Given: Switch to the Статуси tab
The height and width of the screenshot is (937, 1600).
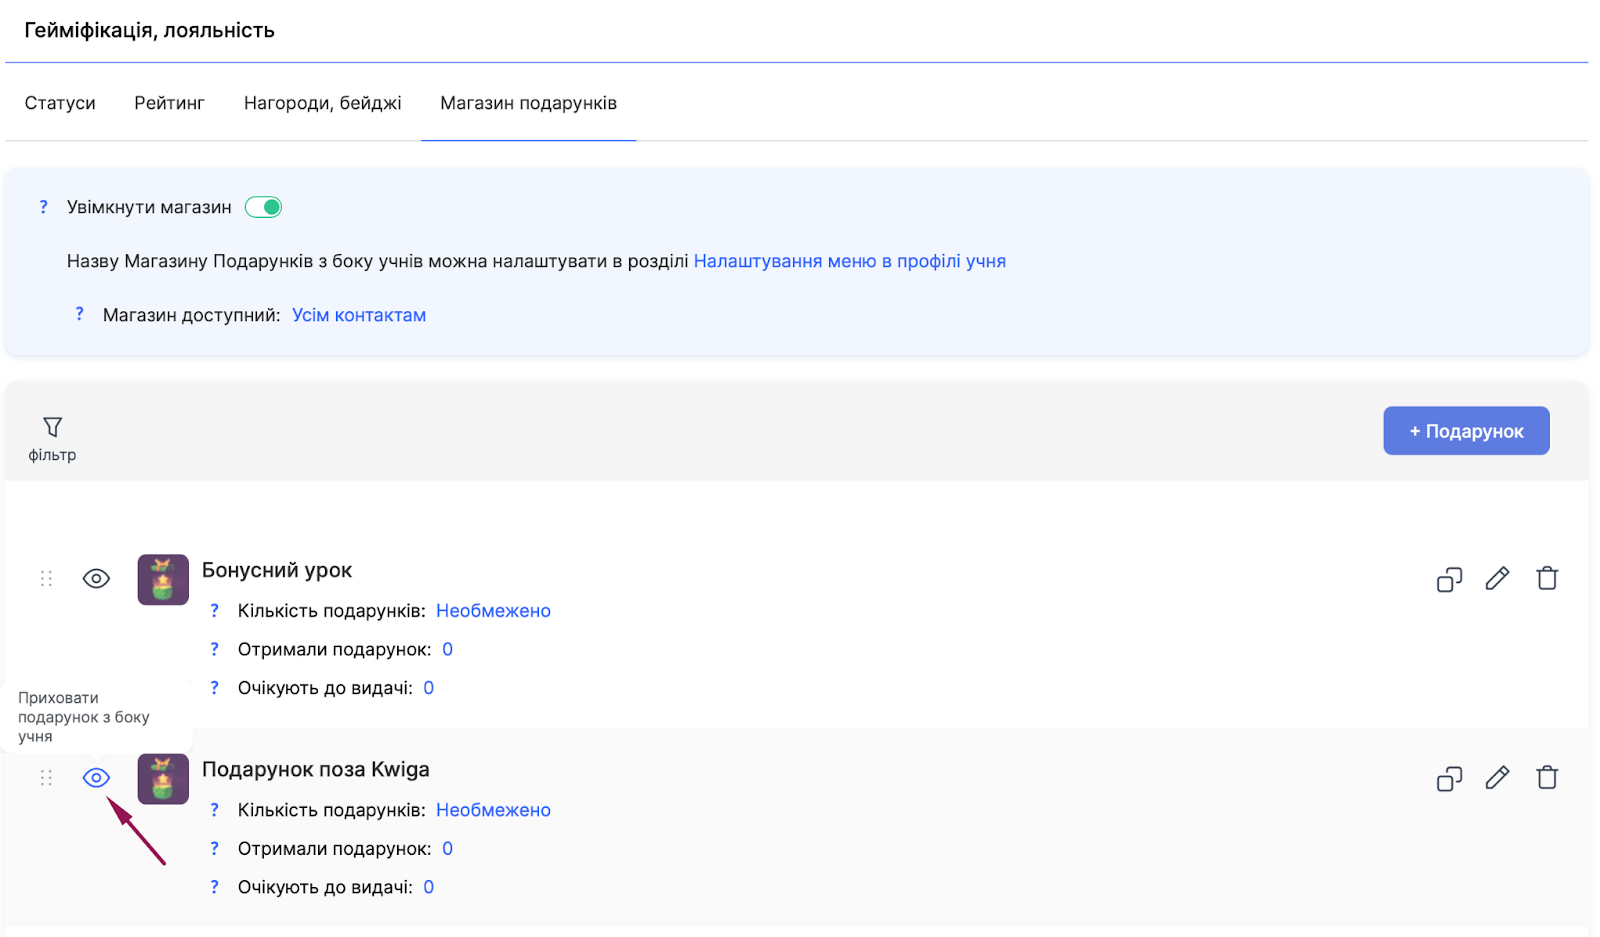Looking at the screenshot, I should pos(60,103).
